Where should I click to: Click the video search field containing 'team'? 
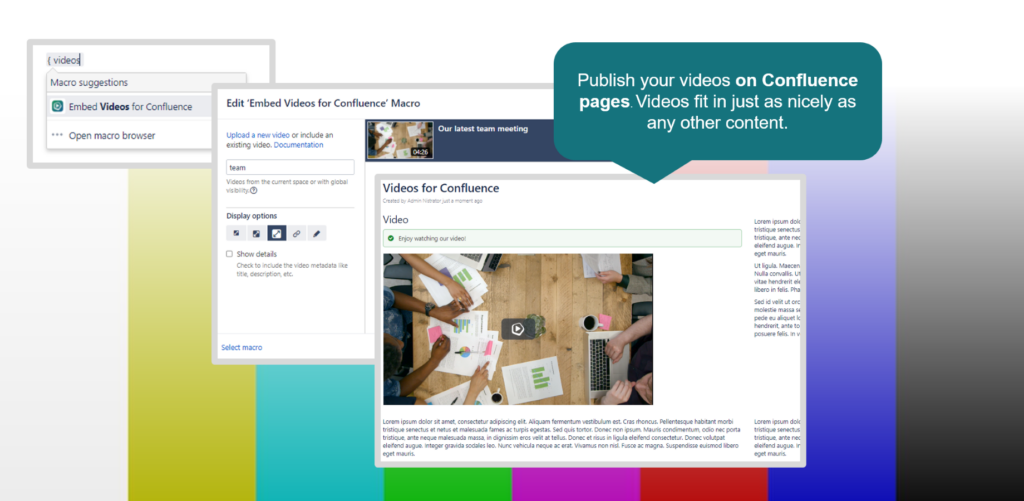(290, 167)
